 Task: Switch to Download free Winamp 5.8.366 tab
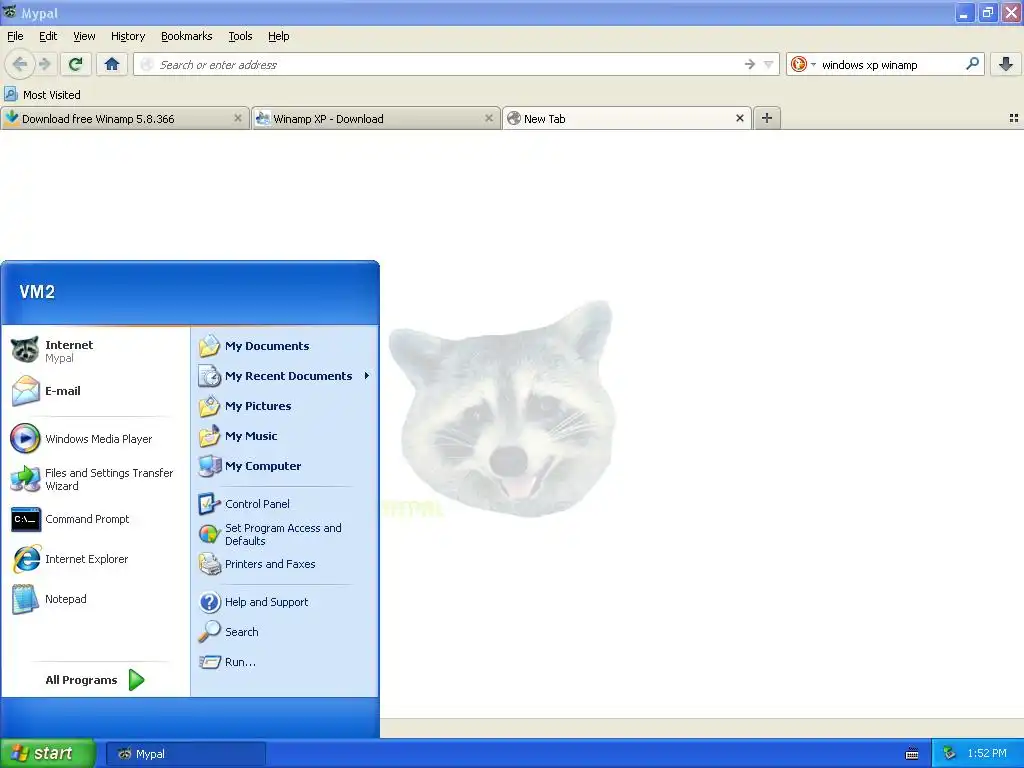tap(125, 118)
